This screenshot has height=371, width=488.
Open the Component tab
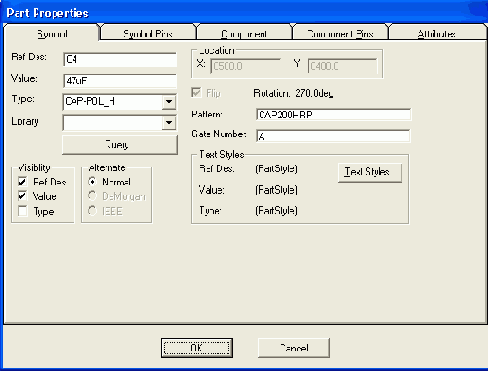pyautogui.click(x=244, y=33)
